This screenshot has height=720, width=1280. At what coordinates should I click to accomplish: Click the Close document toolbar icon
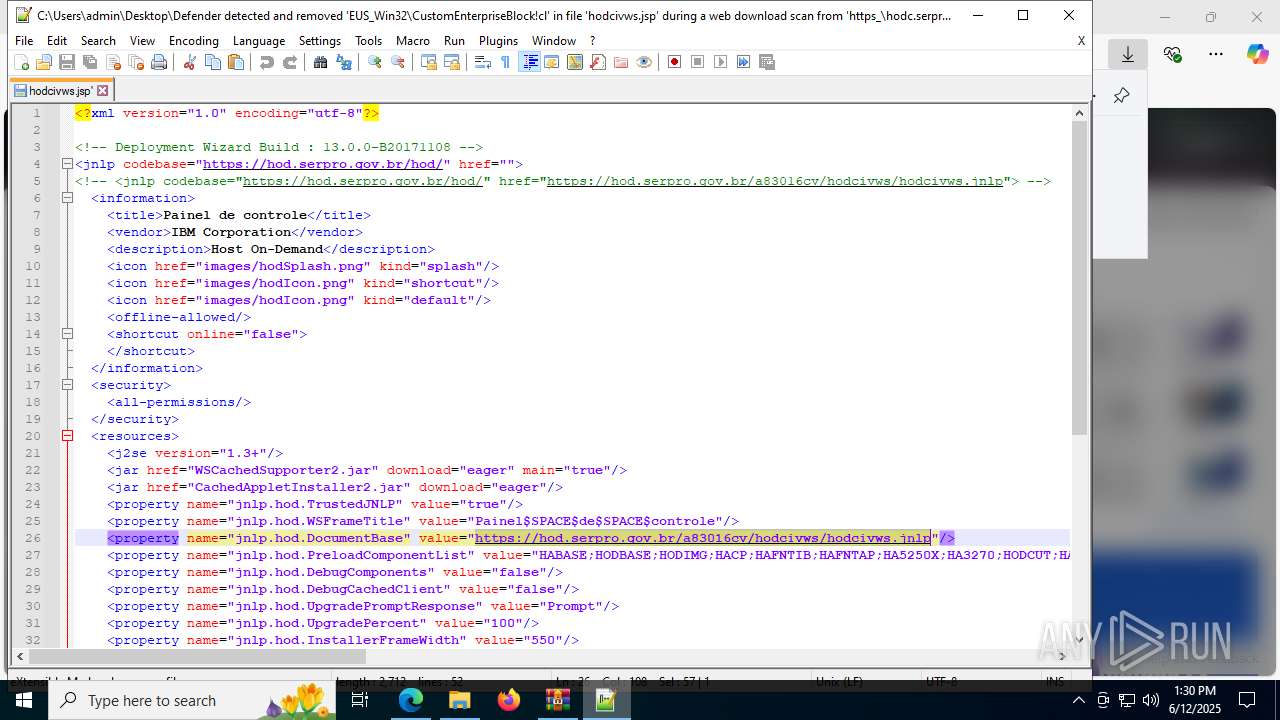click(113, 62)
